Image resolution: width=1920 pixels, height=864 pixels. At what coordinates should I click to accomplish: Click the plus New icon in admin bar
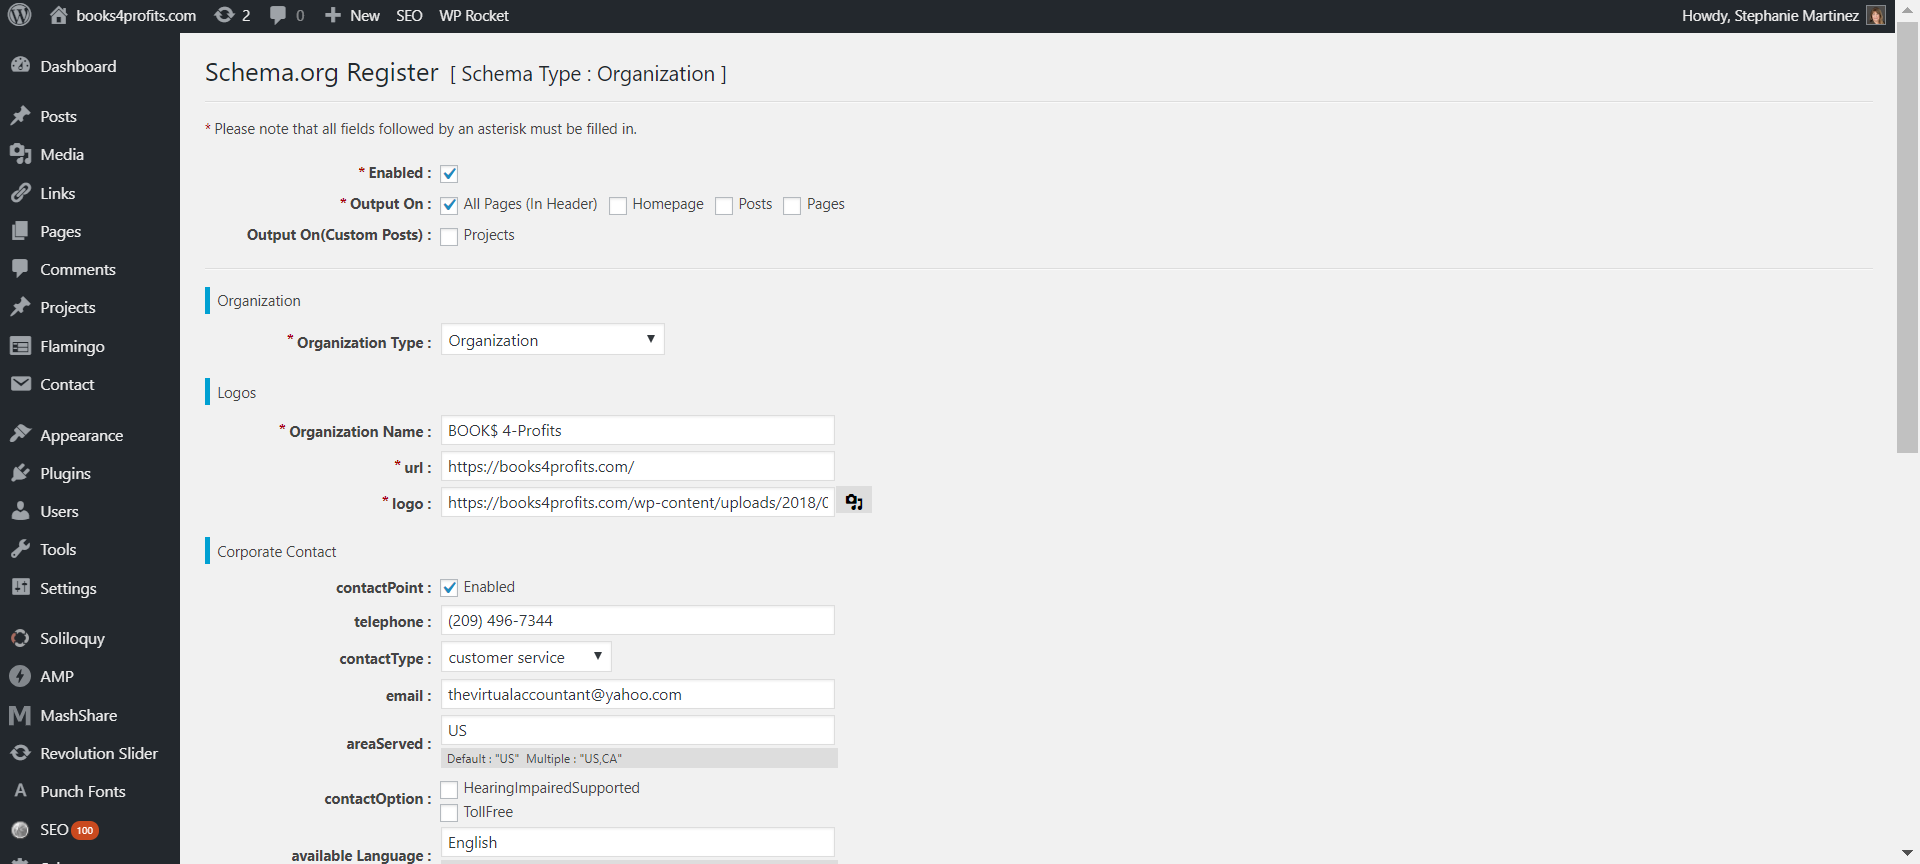(333, 15)
